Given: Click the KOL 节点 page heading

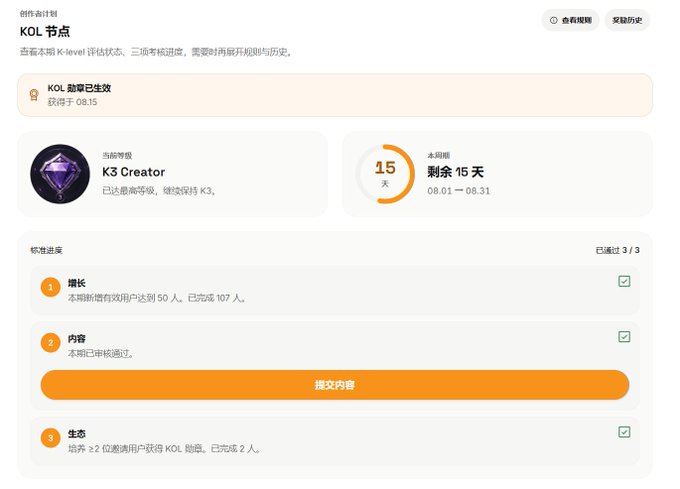Looking at the screenshot, I should coord(45,32).
